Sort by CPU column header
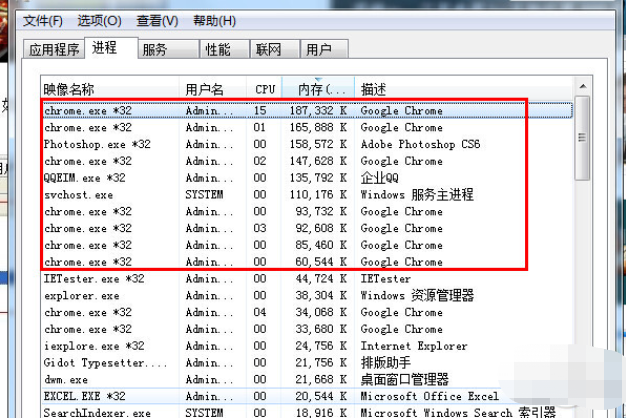626x418 pixels. (x=264, y=89)
